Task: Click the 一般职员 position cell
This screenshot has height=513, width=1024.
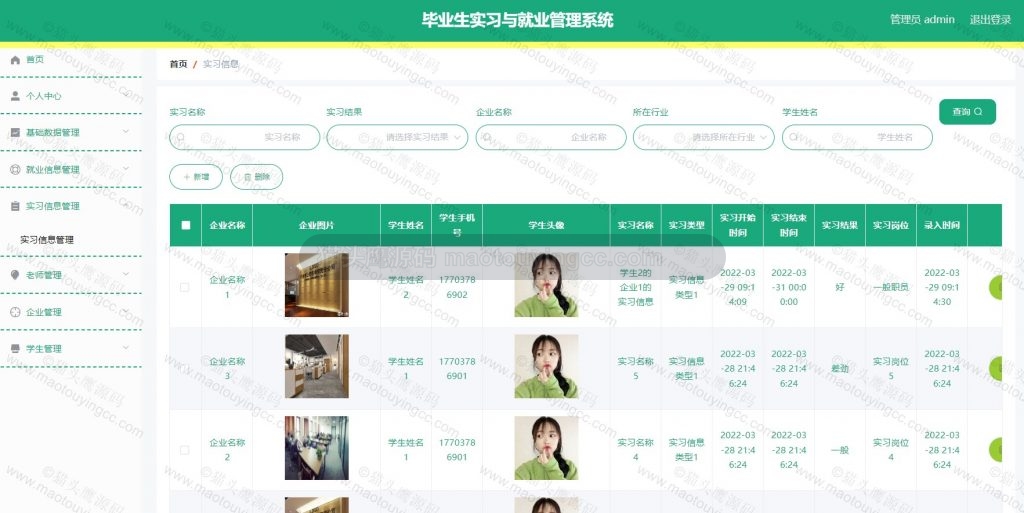Action: (891, 287)
